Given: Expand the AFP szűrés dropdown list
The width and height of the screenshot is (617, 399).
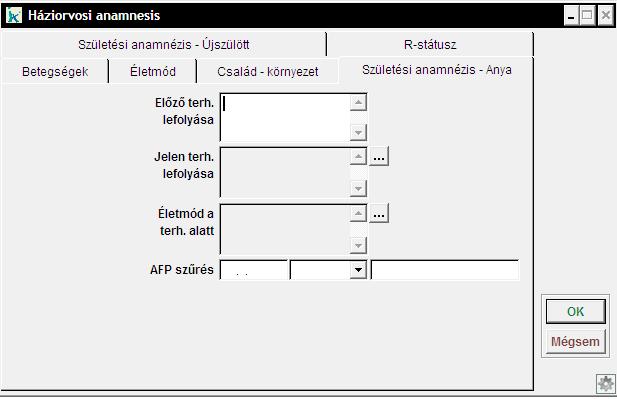Looking at the screenshot, I should [358, 270].
